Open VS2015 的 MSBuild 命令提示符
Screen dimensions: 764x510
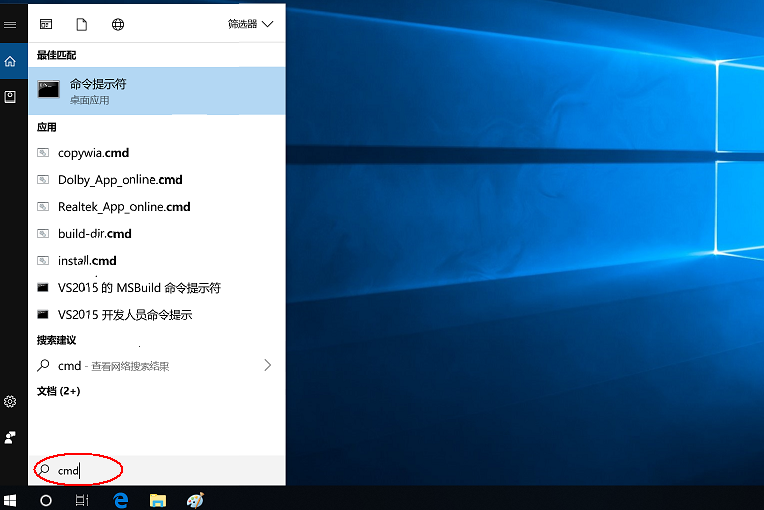coord(139,288)
